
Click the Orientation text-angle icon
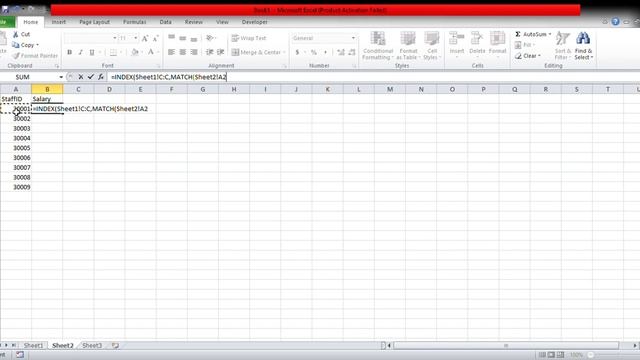point(210,38)
